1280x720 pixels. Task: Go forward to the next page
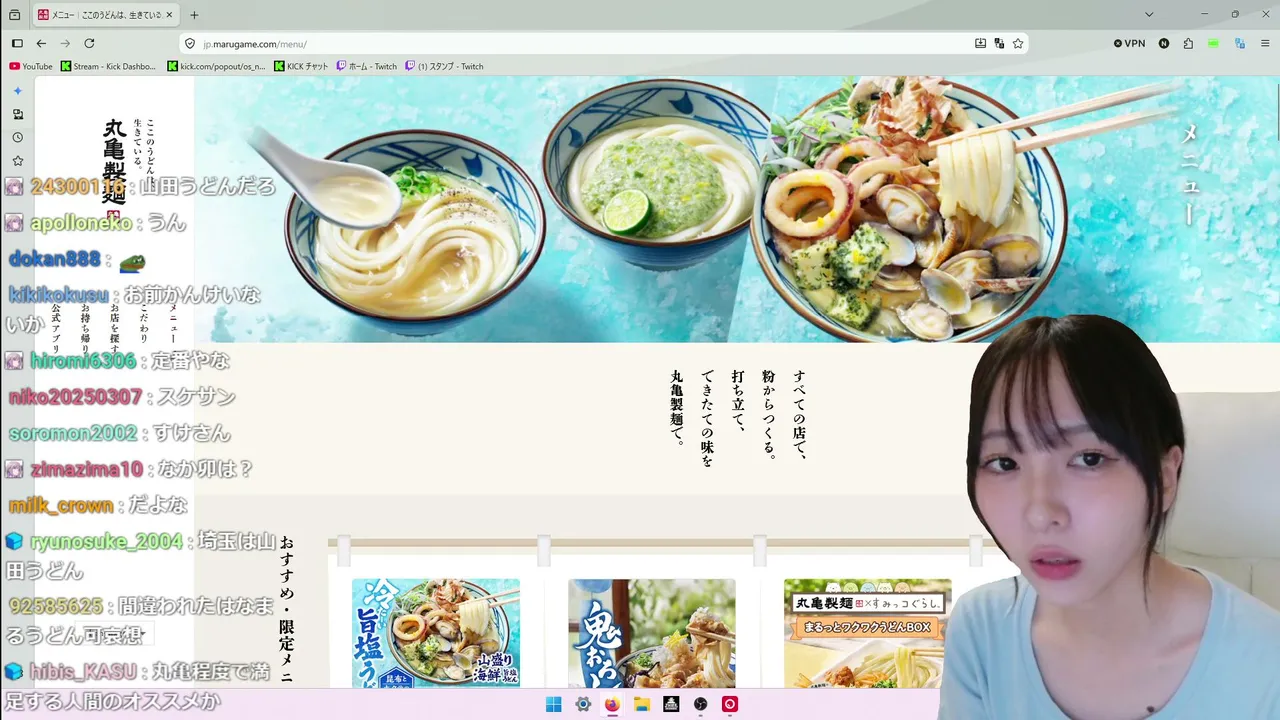pos(65,44)
